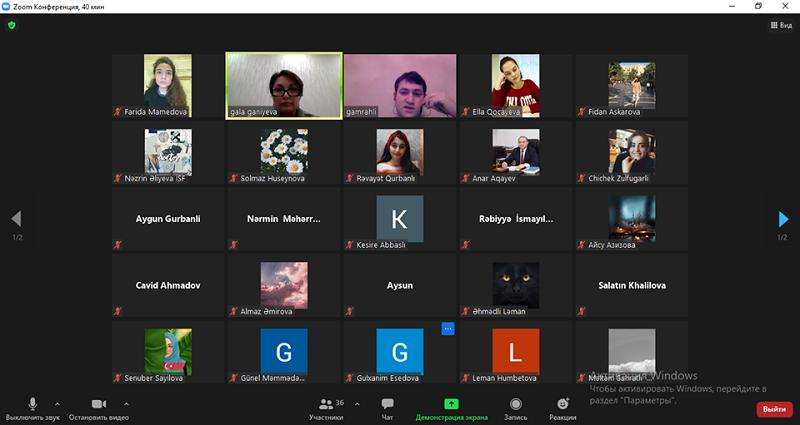Viewport: 800px width, 425px height.
Task: Click the red Leave meeting button
Action: 774,409
